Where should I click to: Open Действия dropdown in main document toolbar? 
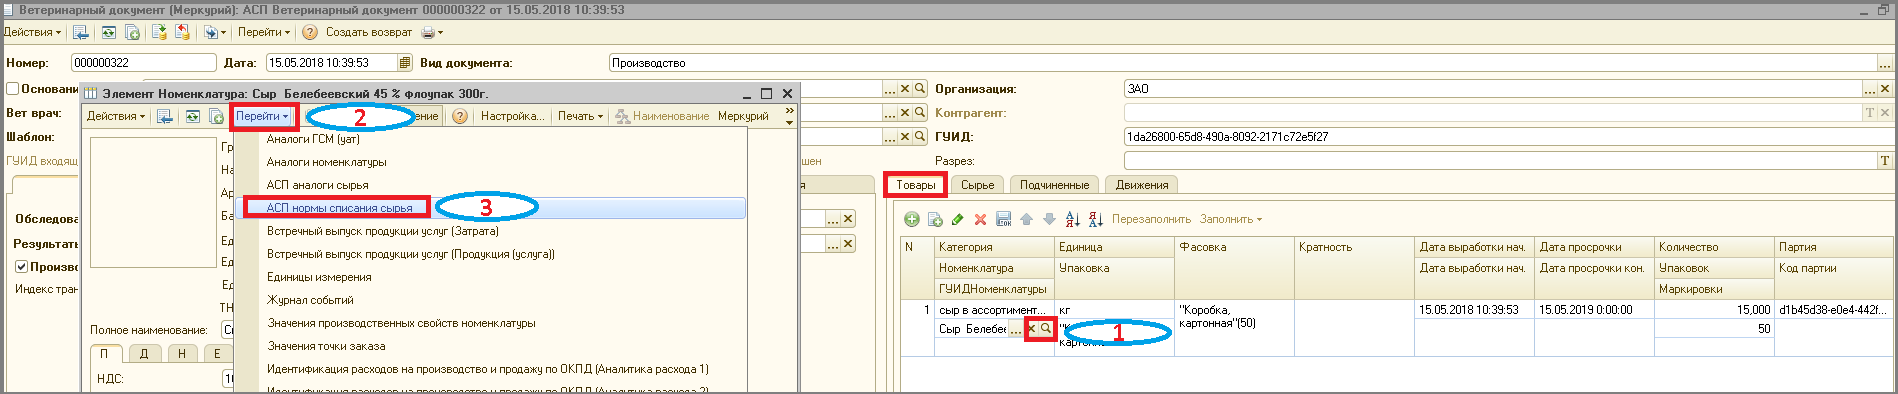click(32, 32)
